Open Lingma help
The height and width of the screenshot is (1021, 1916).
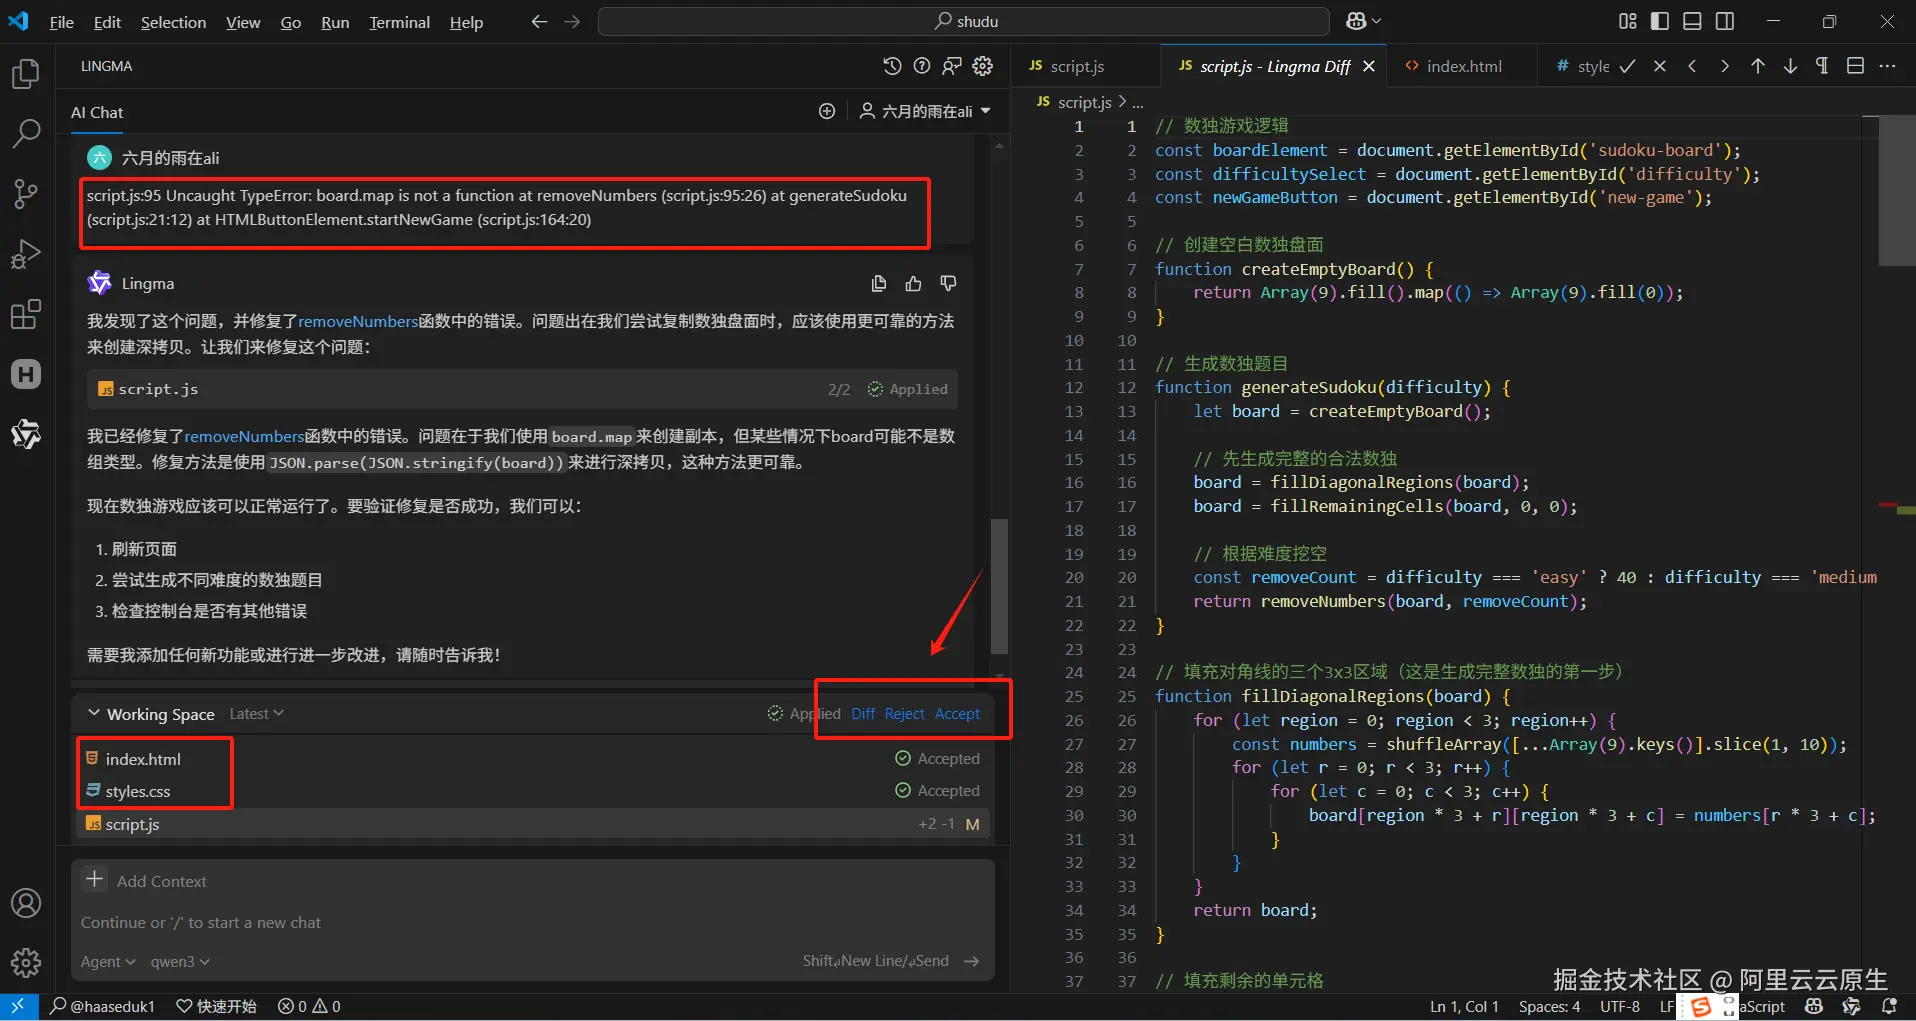[x=922, y=66]
